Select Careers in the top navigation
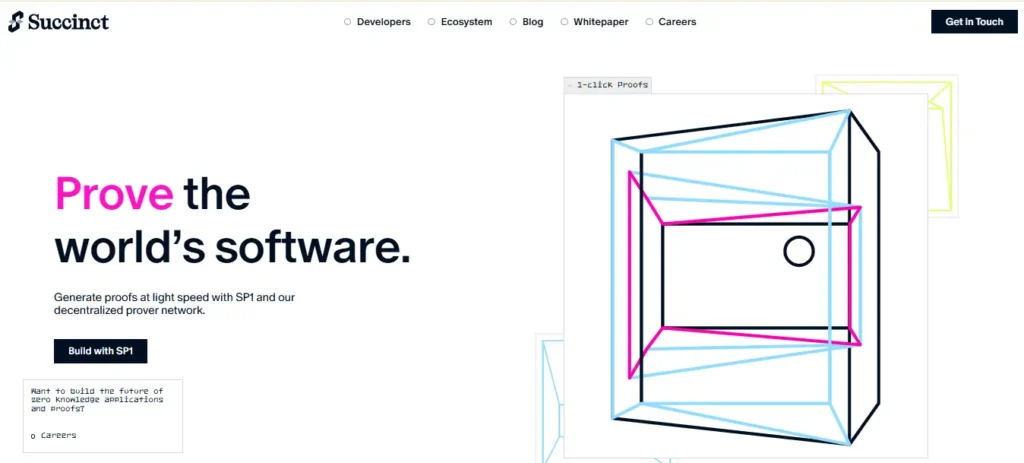 point(677,22)
